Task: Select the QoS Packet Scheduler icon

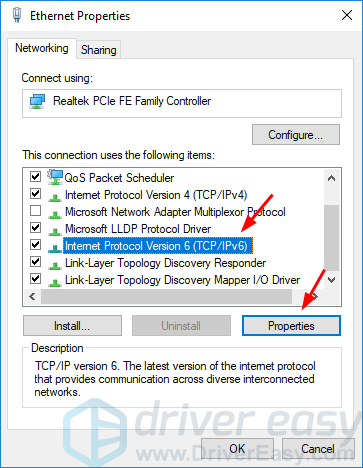Action: (x=55, y=177)
